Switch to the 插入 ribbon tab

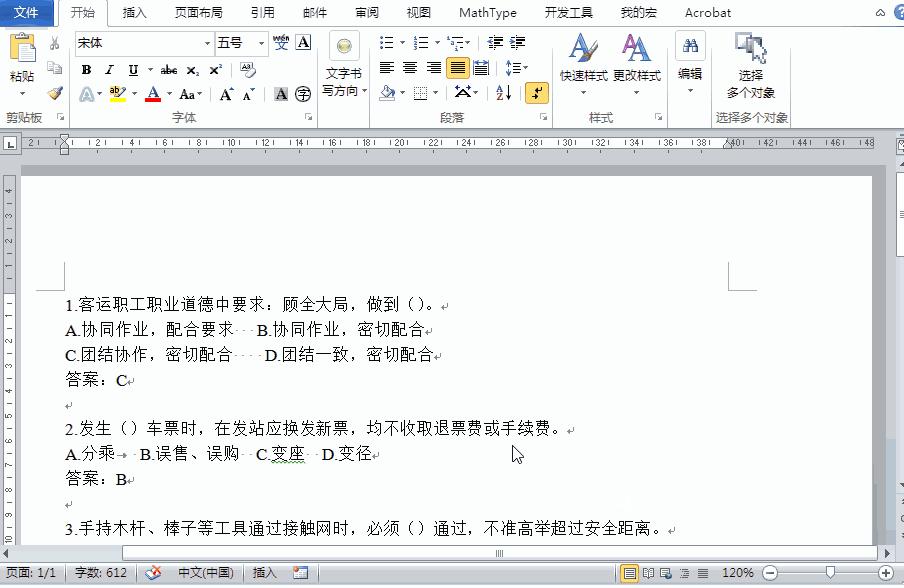[x=134, y=13]
